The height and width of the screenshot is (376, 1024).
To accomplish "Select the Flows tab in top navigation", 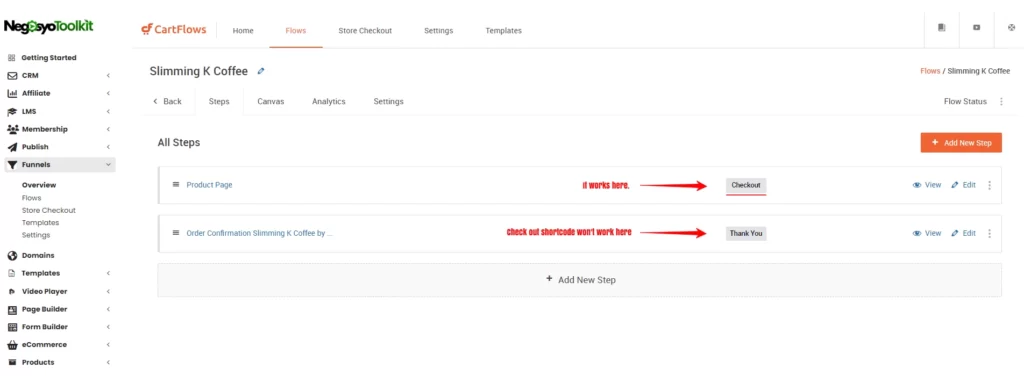I will [296, 31].
